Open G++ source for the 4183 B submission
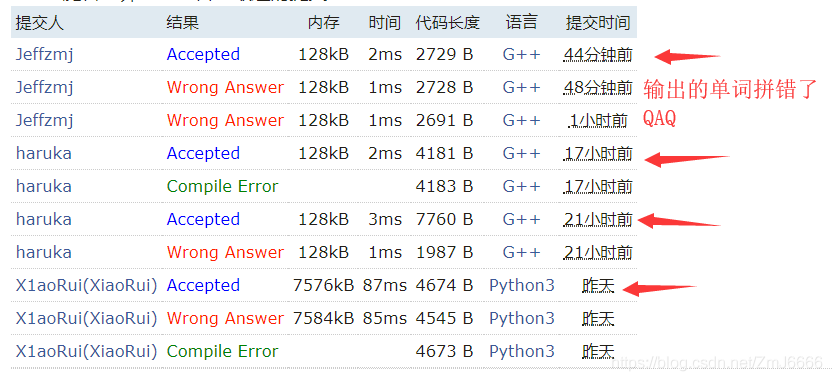Screen dimensions: 832x381 click(x=522, y=186)
